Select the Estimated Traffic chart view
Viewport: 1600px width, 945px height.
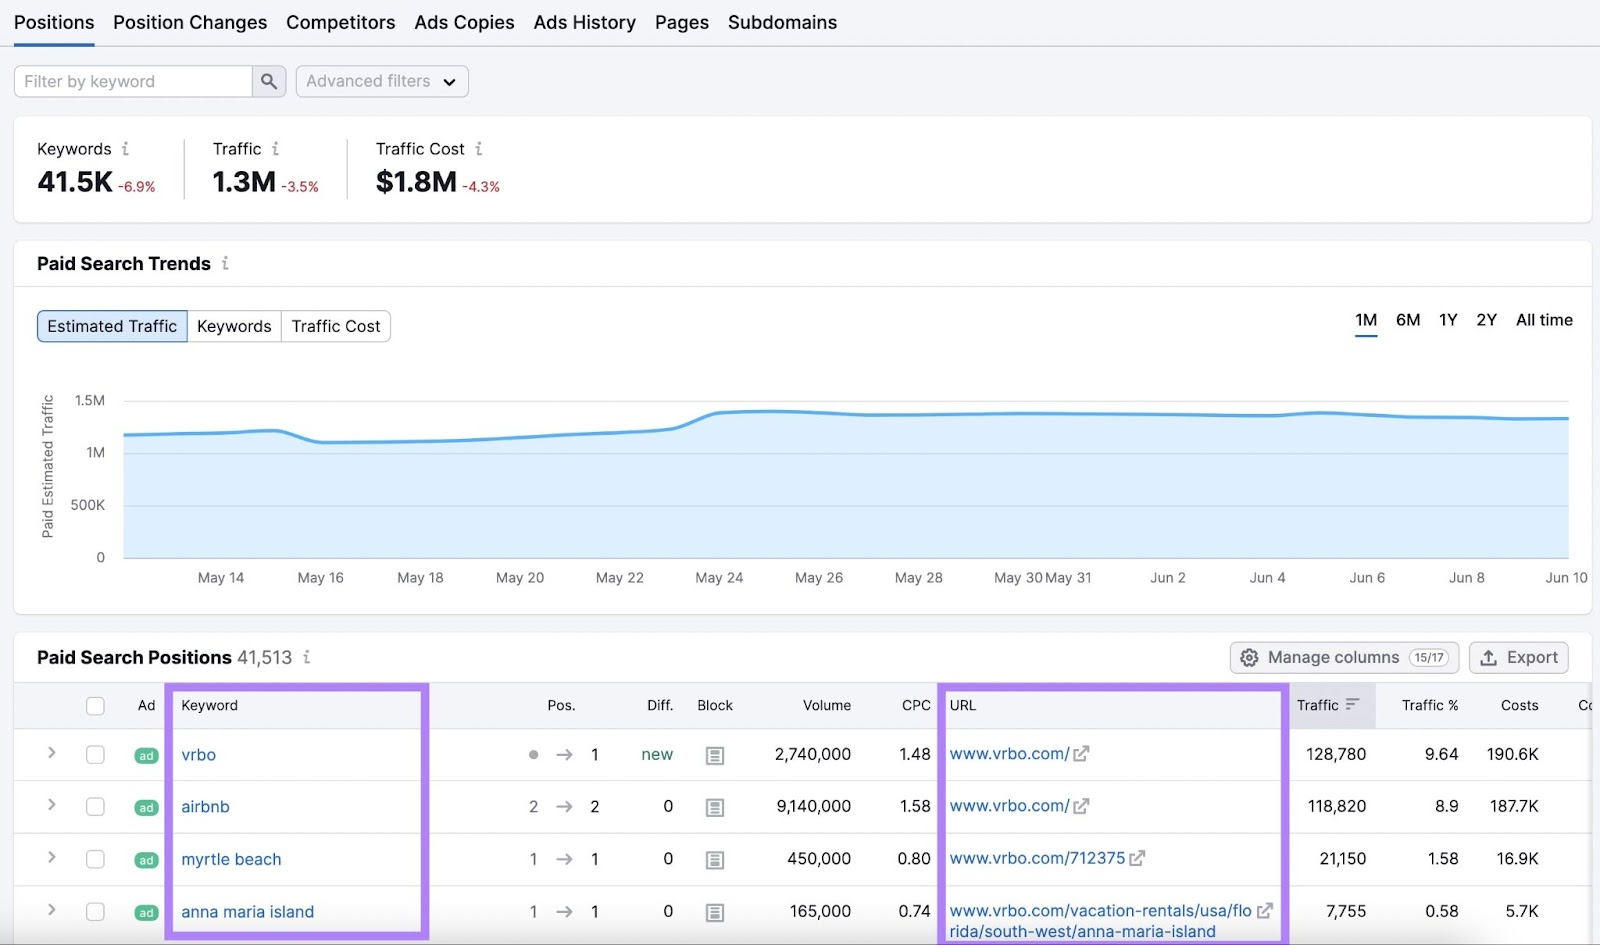tap(112, 326)
